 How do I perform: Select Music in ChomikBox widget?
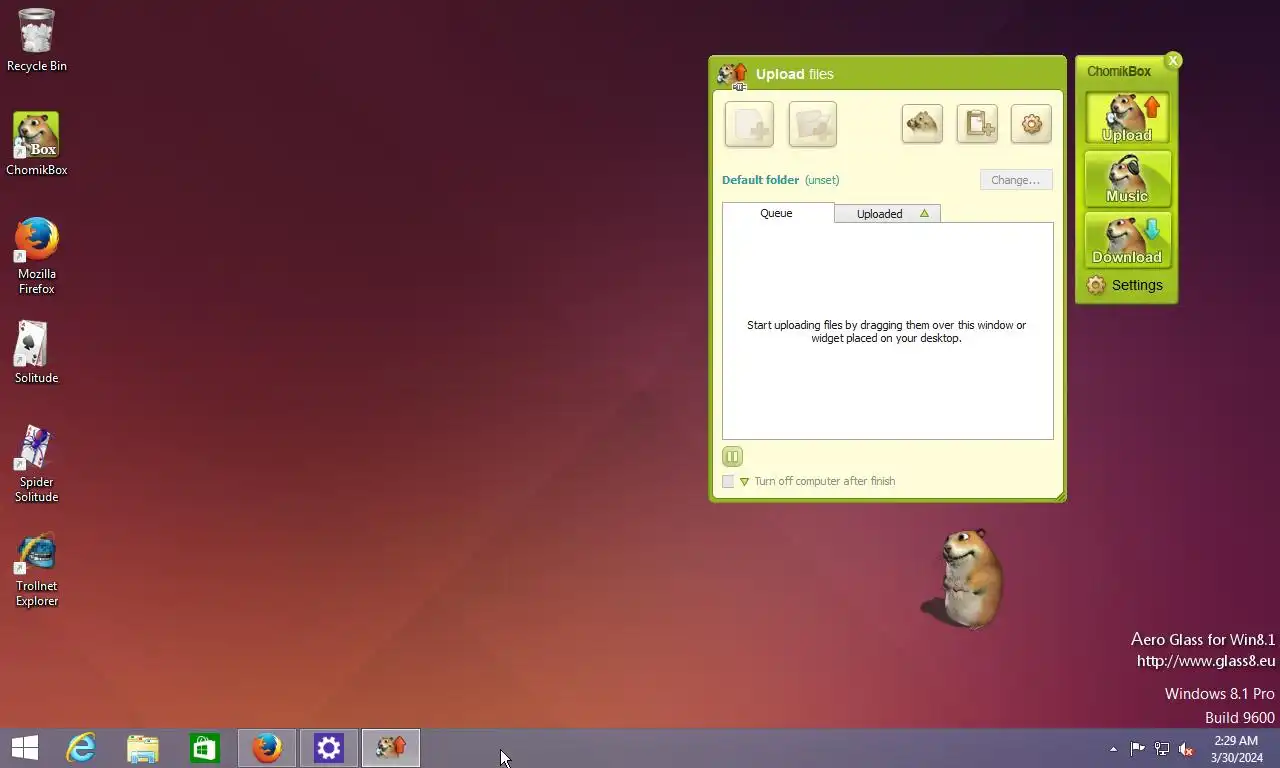click(1127, 179)
